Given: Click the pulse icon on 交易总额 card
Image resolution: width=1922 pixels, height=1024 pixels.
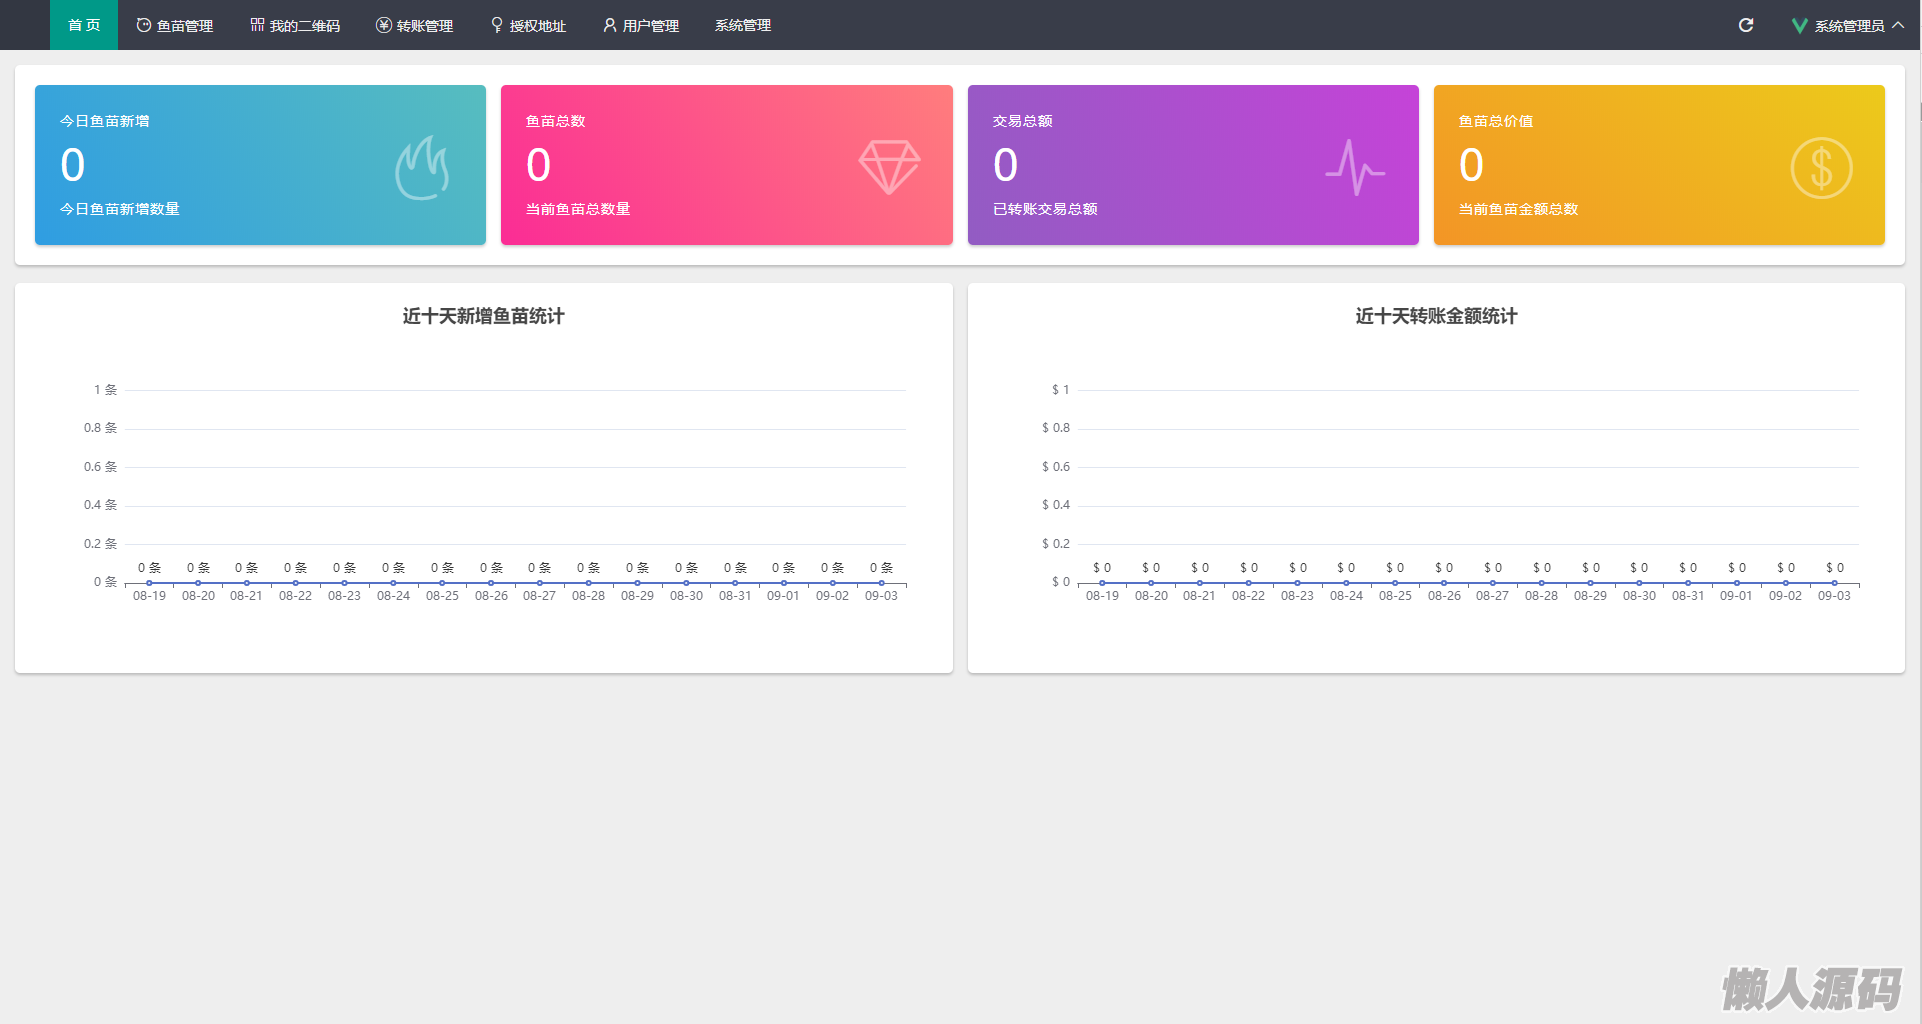Looking at the screenshot, I should coord(1355,168).
